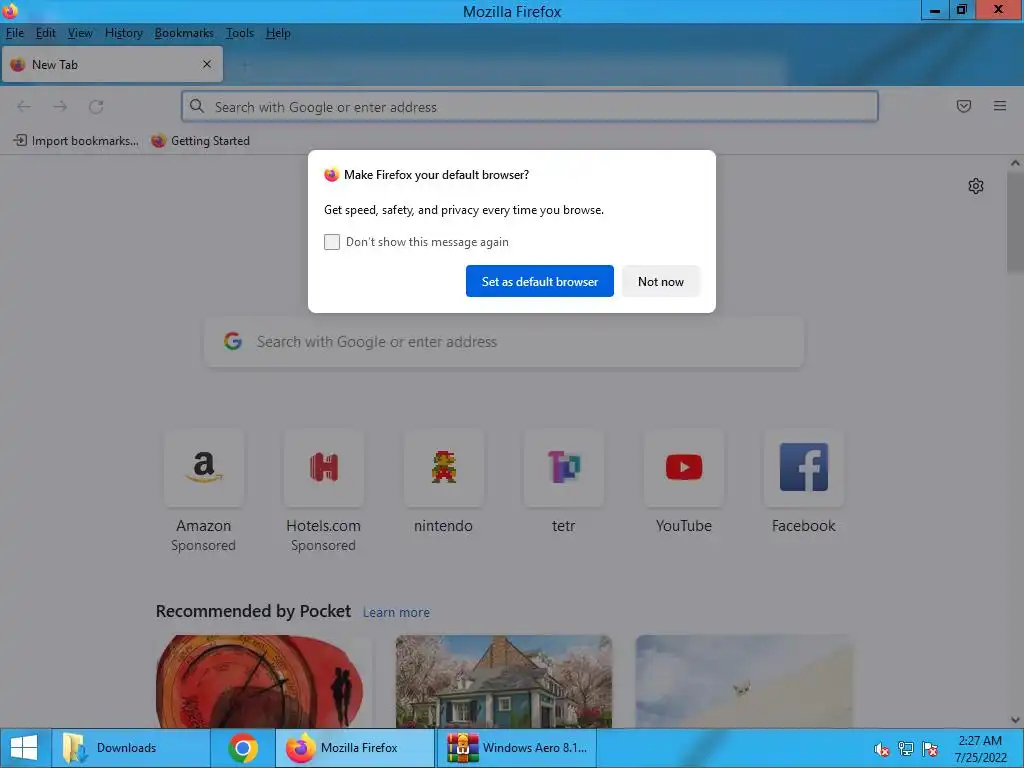Image resolution: width=1024 pixels, height=768 pixels.
Task: Click the Pocket Learn more link
Action: coord(396,613)
